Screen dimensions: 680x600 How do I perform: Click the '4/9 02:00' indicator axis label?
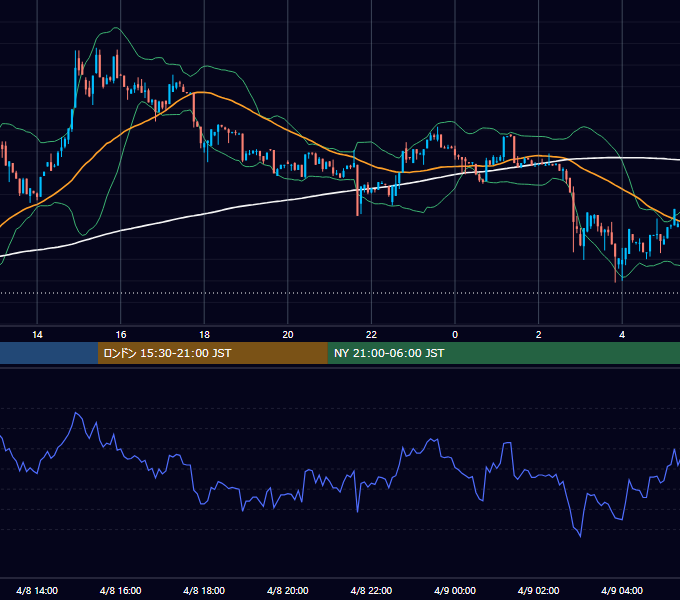point(538,590)
